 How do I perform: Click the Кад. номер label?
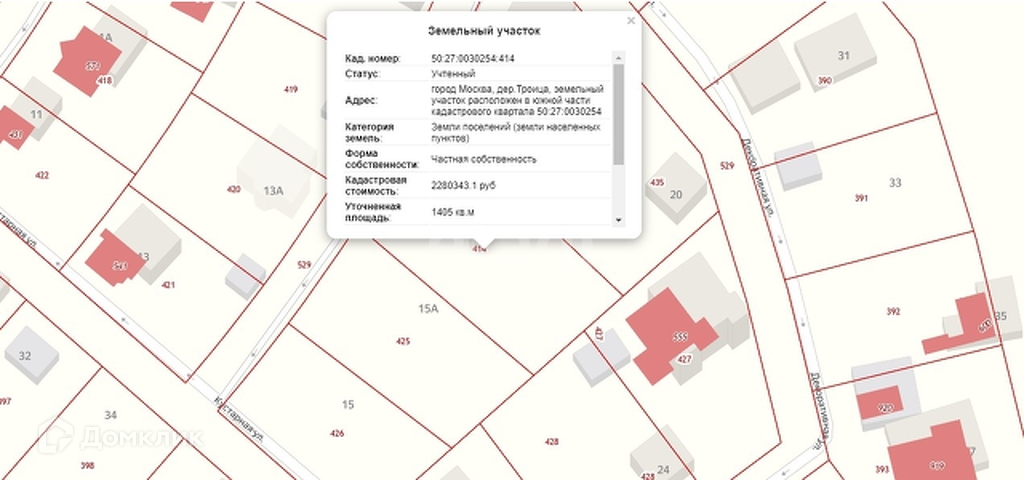[372, 59]
